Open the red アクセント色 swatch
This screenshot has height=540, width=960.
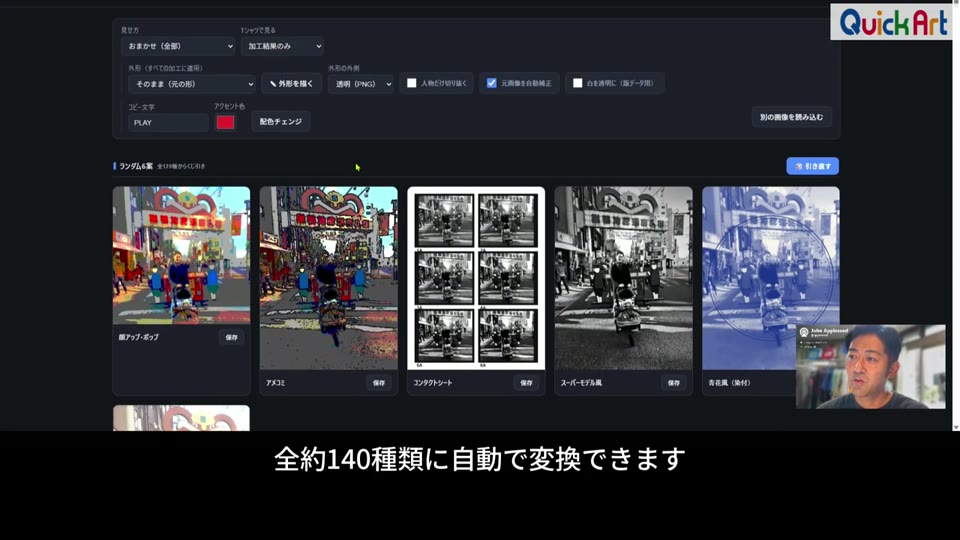click(x=225, y=122)
